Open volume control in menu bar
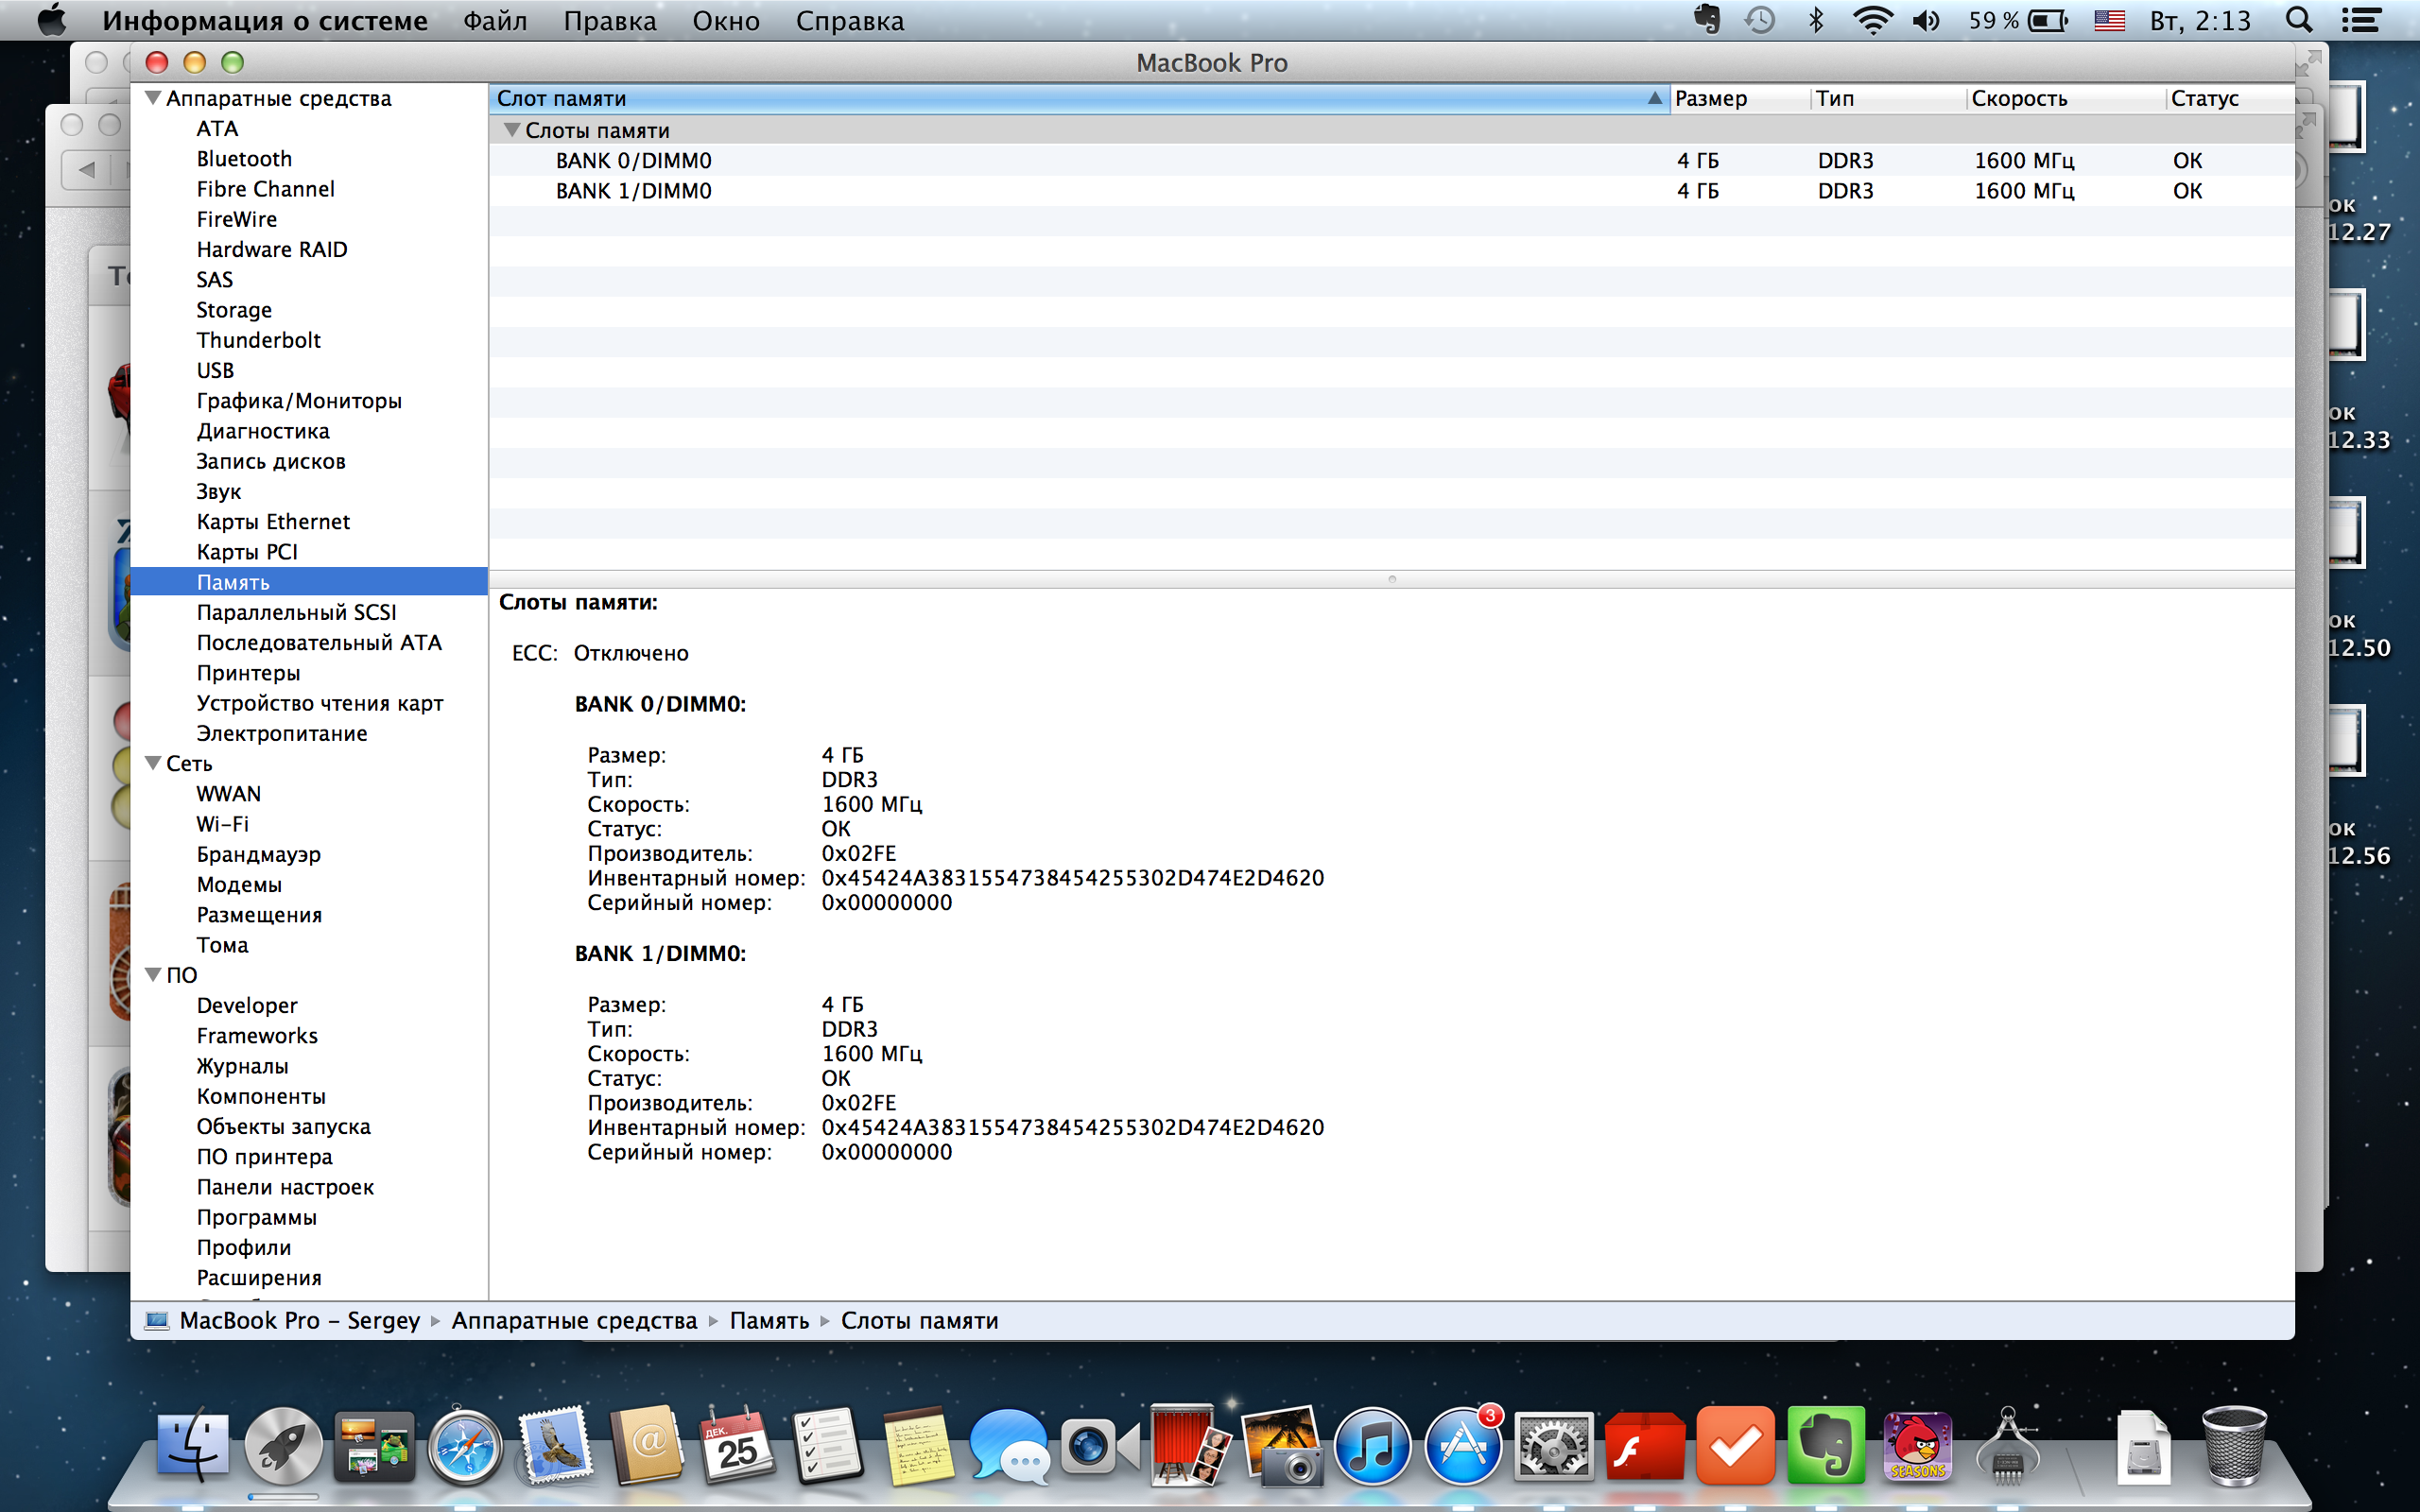2420x1512 pixels. pyautogui.click(x=1926, y=20)
